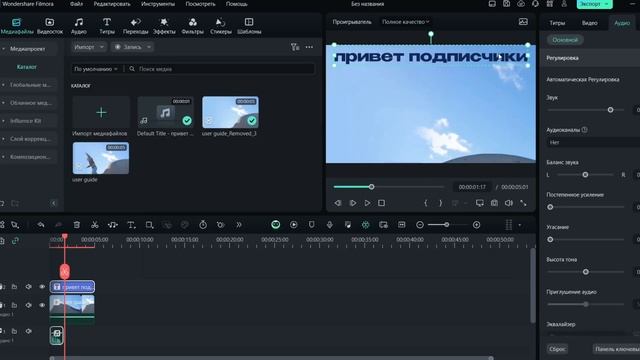Adjust the Высота тона pitch slider
This screenshot has height=360, width=640.
(x=586, y=272)
